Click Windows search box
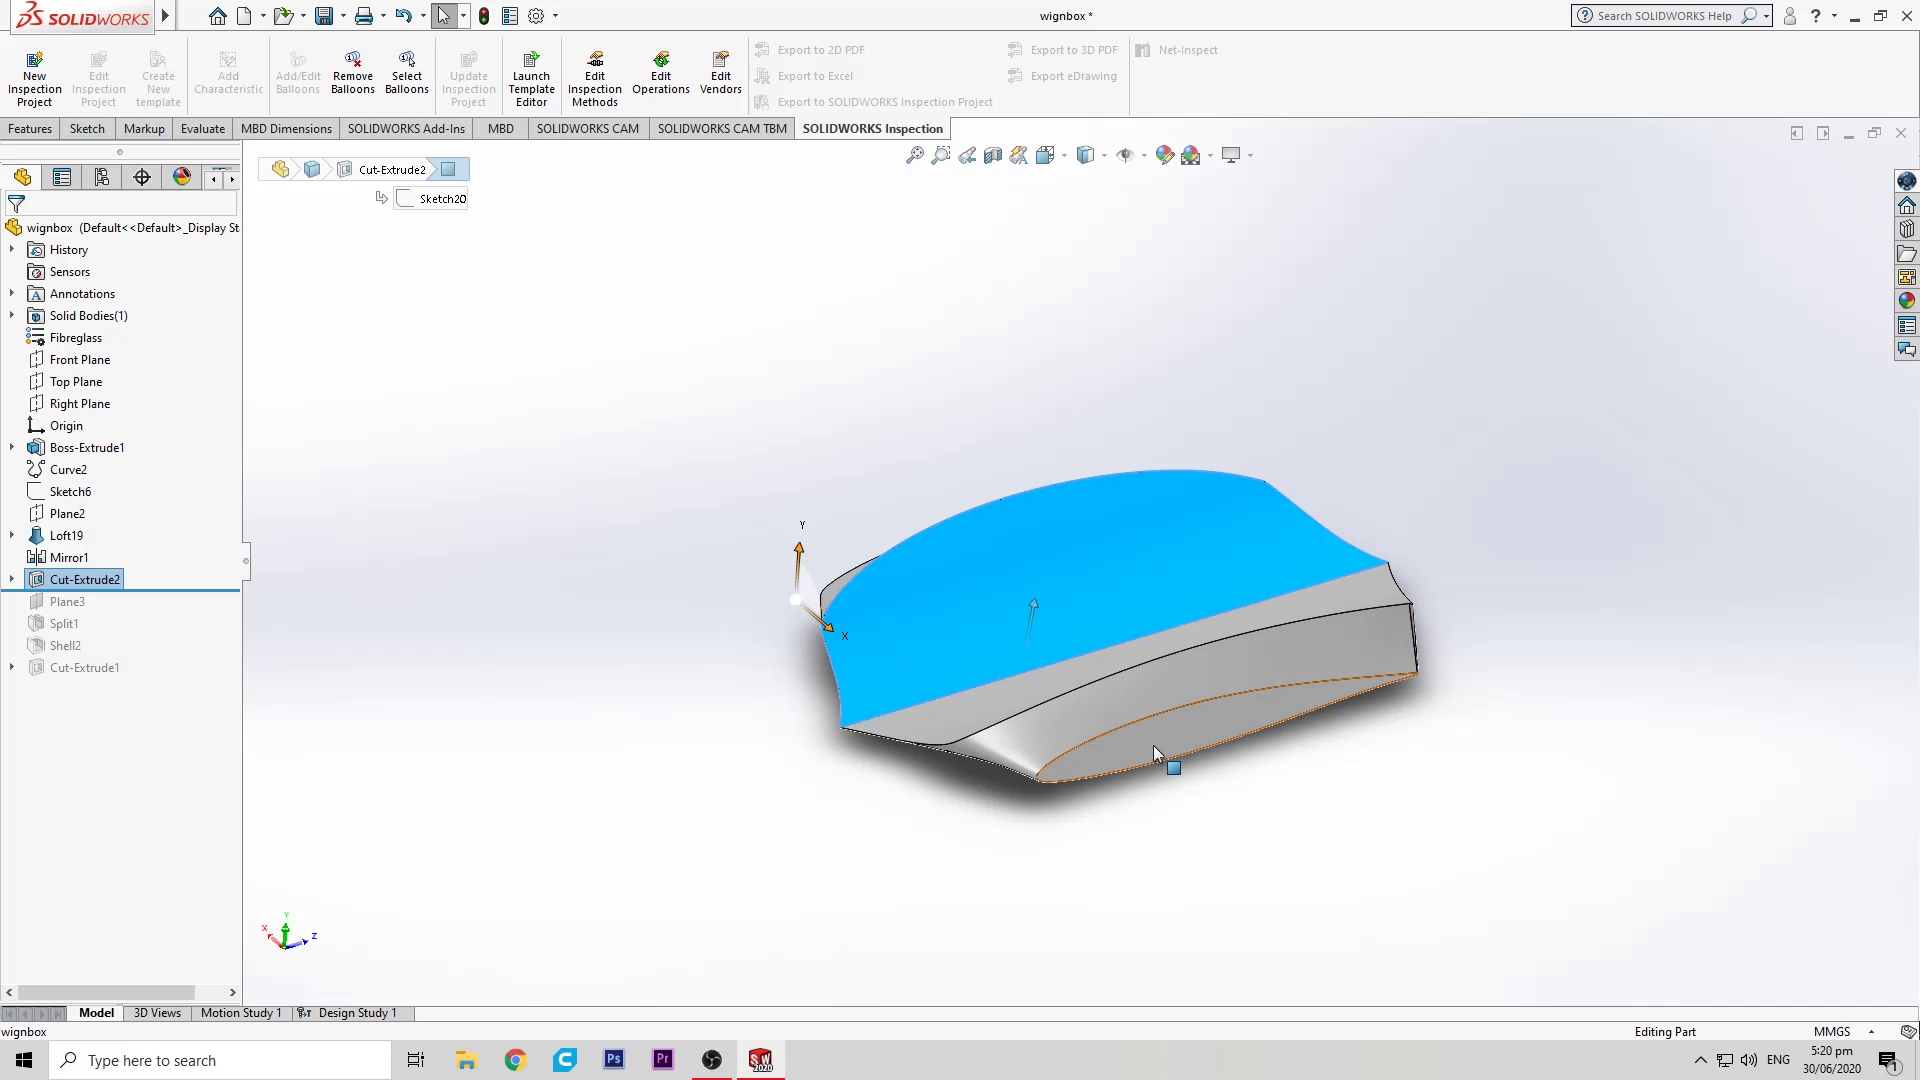The image size is (1920, 1080). point(220,1060)
